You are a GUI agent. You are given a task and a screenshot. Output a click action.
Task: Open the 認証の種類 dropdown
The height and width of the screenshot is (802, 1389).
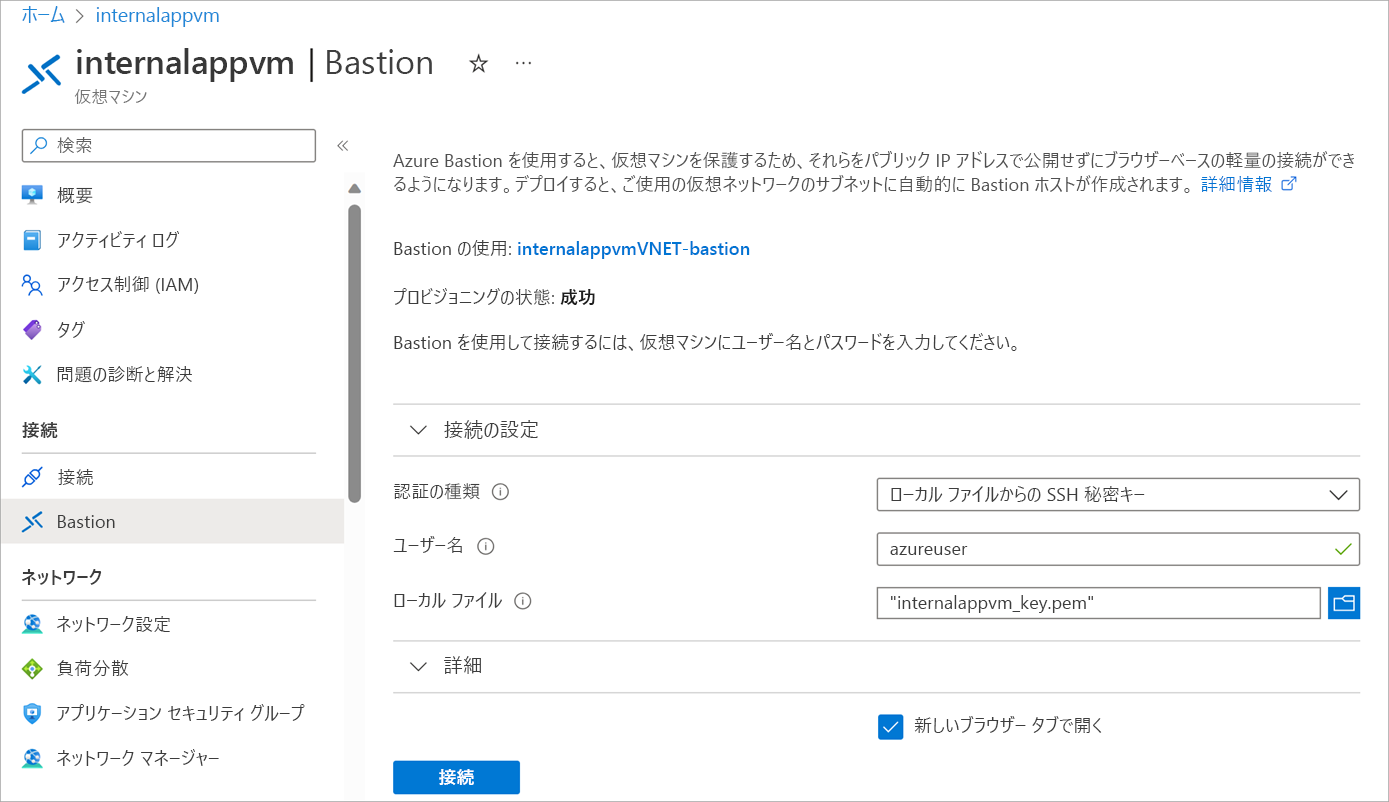pos(1118,494)
